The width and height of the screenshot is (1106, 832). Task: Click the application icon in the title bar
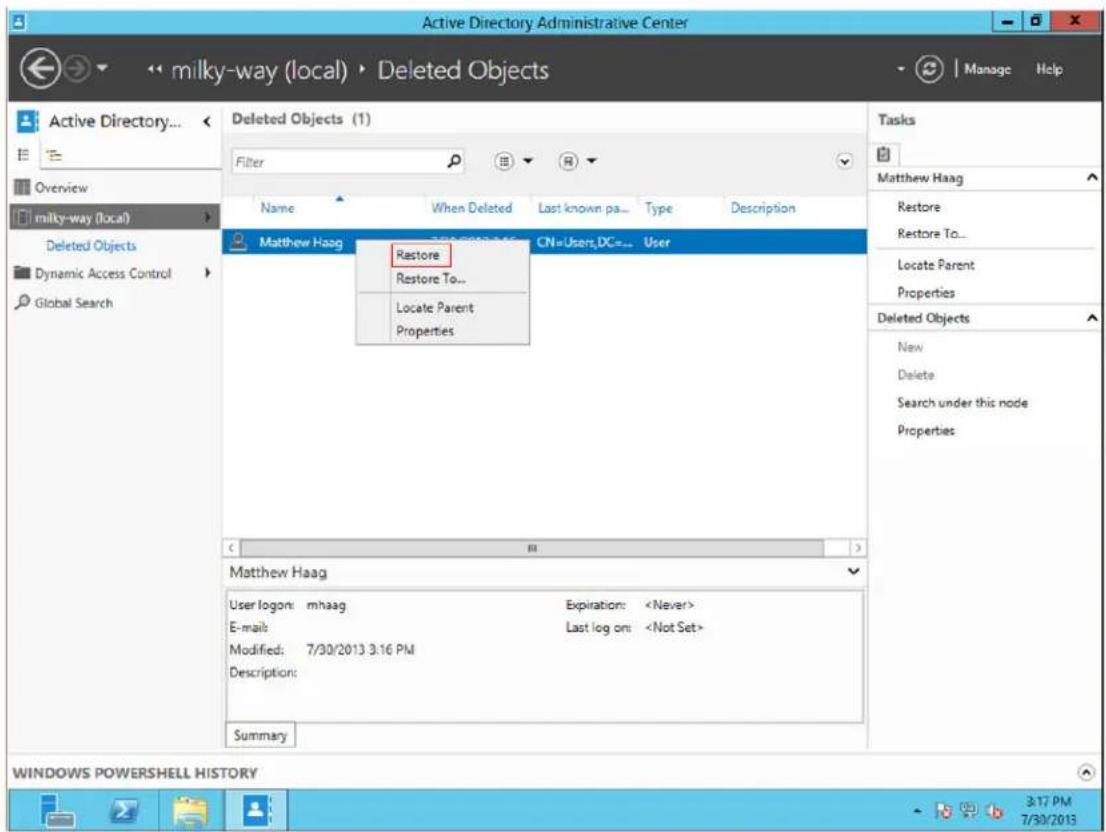pyautogui.click(x=19, y=22)
